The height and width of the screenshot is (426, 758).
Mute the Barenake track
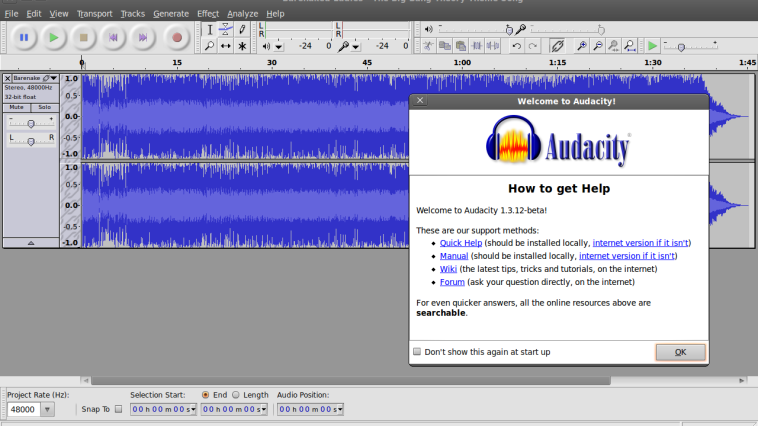[16, 107]
